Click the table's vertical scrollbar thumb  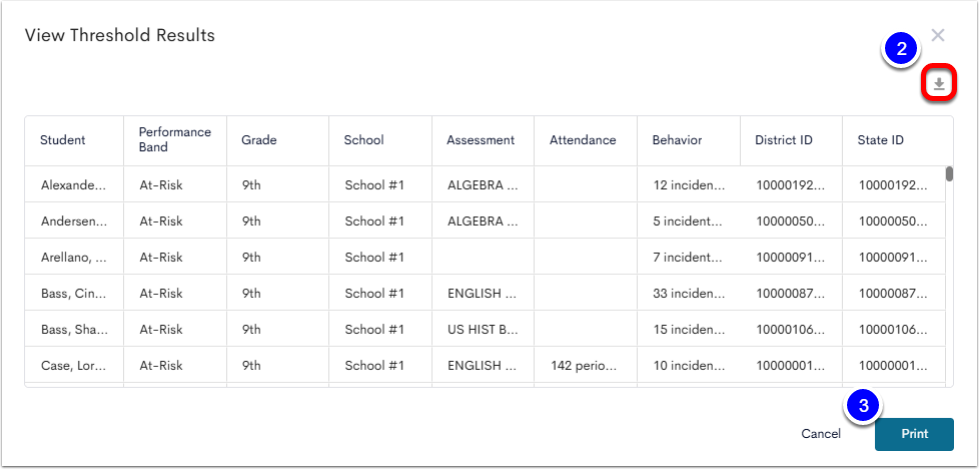[949, 174]
